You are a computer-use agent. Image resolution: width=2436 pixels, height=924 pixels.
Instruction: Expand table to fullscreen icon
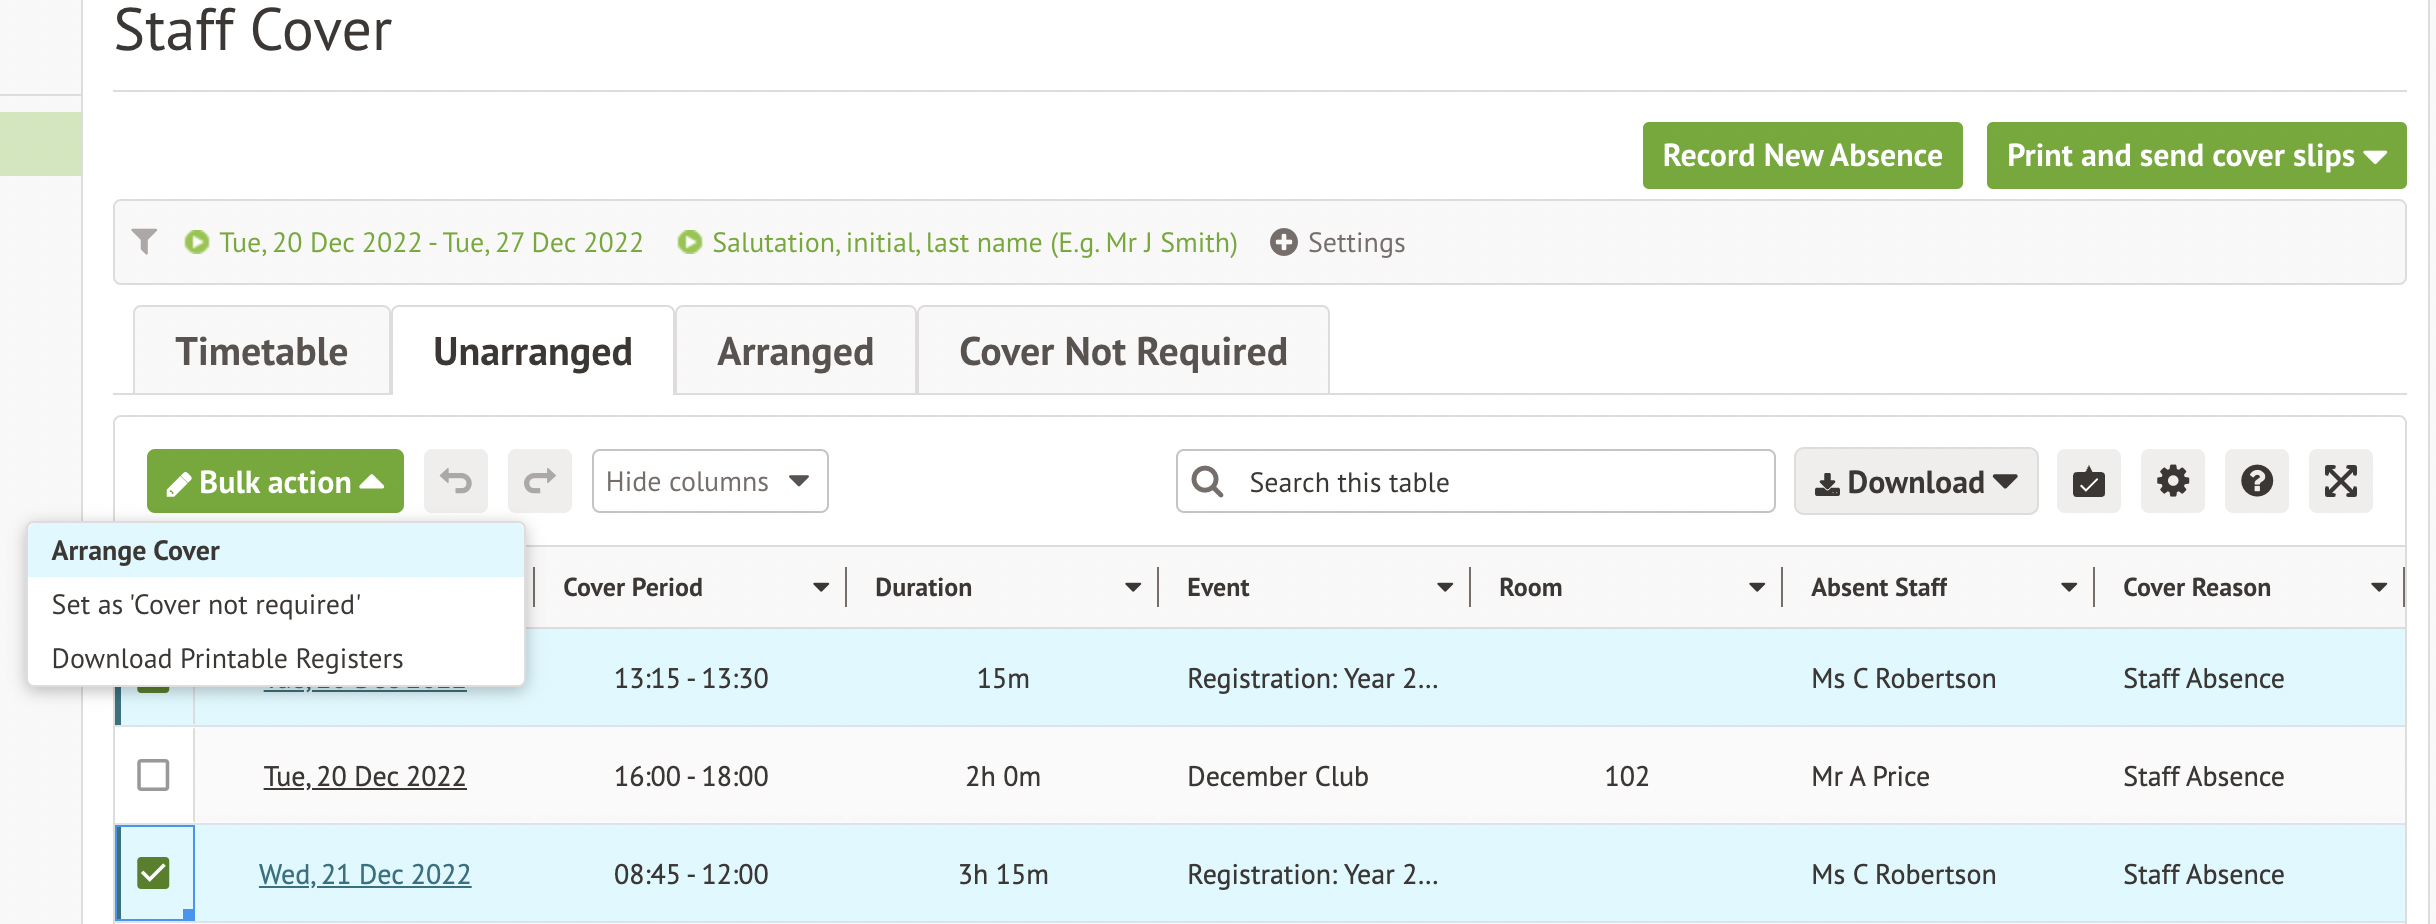tap(2340, 482)
